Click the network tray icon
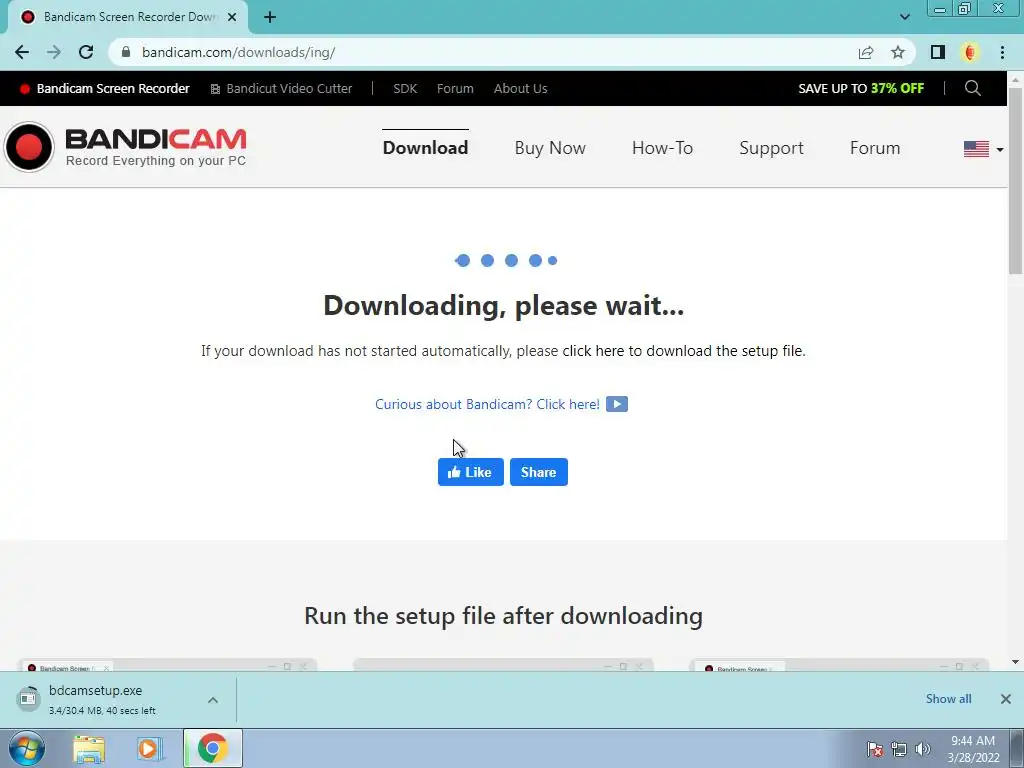 899,749
